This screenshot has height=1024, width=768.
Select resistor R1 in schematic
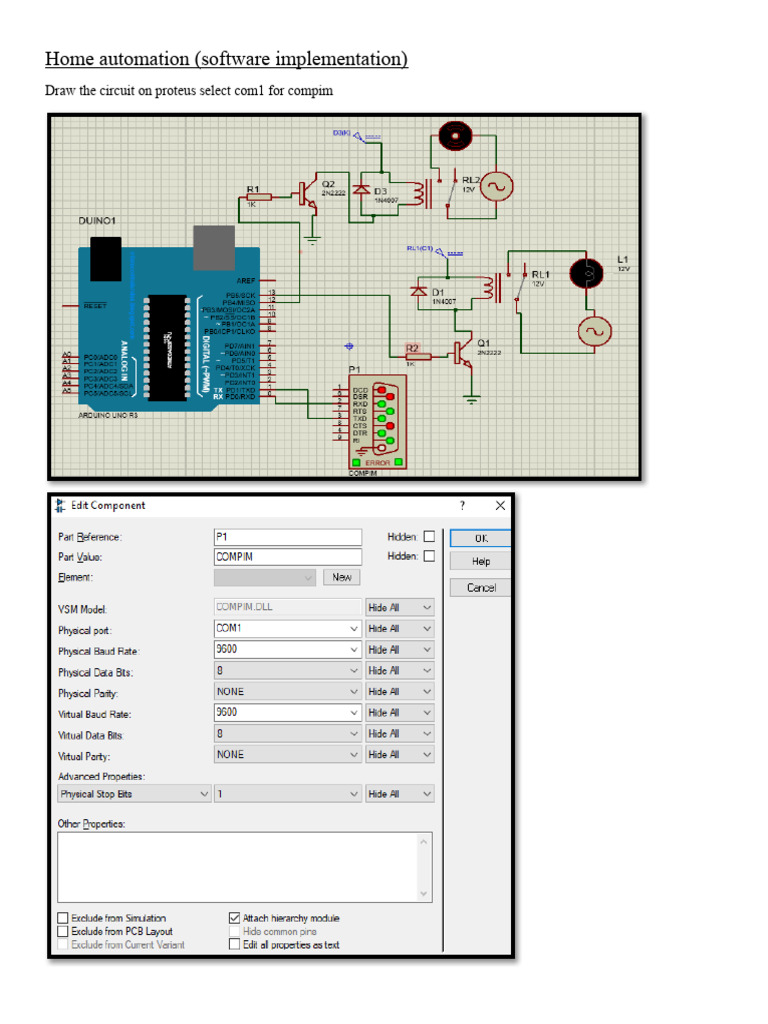tap(259, 196)
